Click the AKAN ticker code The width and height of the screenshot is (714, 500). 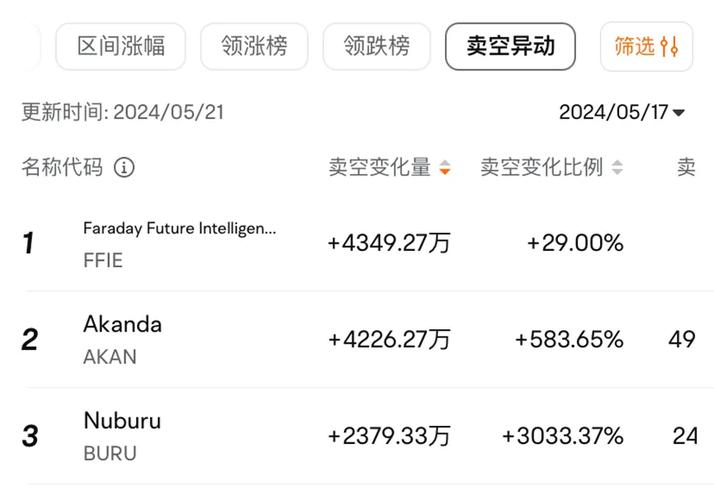[x=110, y=357]
